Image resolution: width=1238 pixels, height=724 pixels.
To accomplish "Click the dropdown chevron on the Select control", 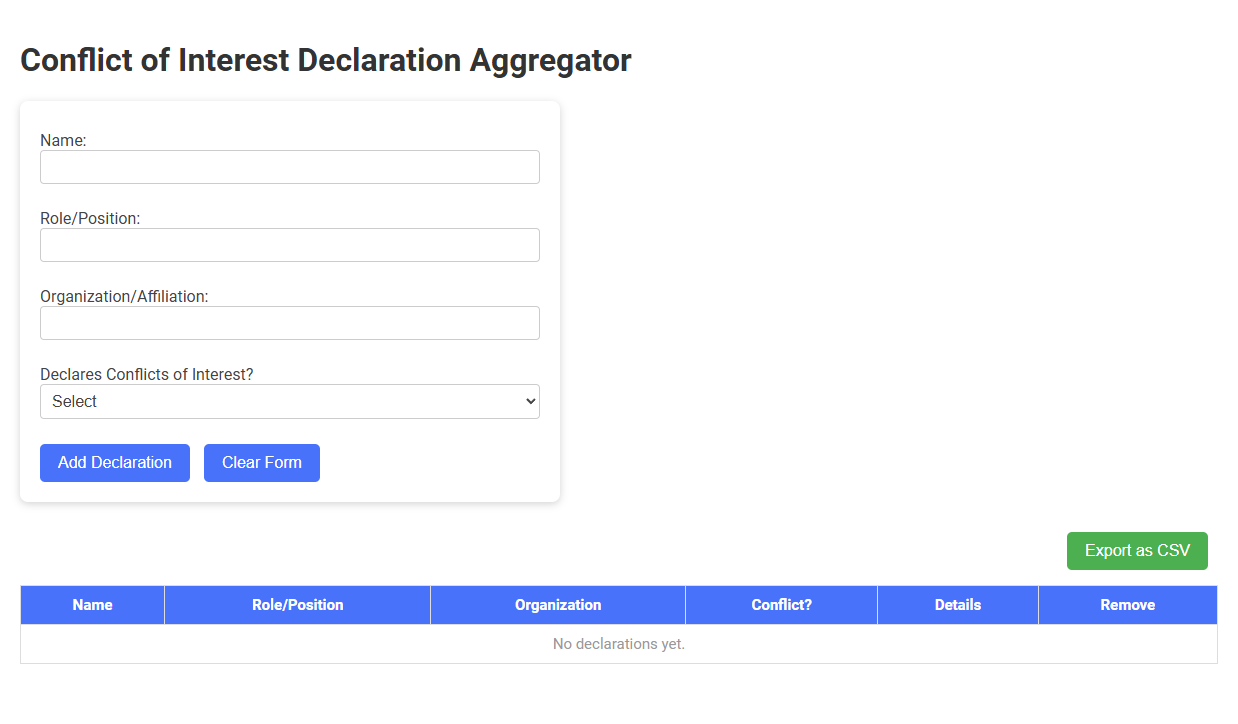I will [528, 401].
